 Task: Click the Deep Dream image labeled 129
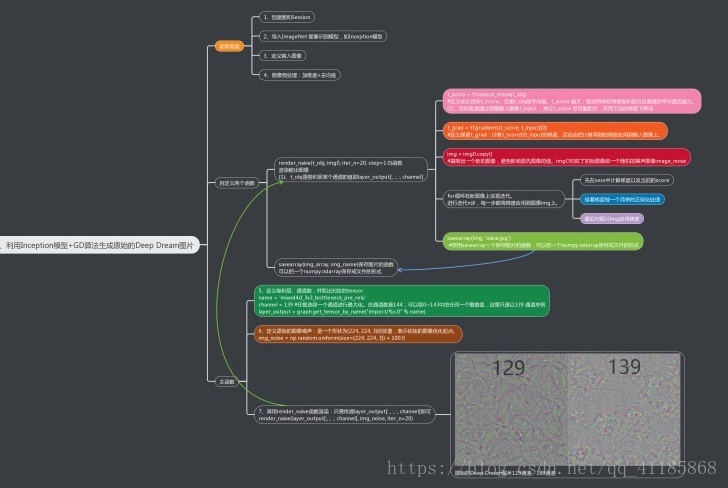[511, 409]
